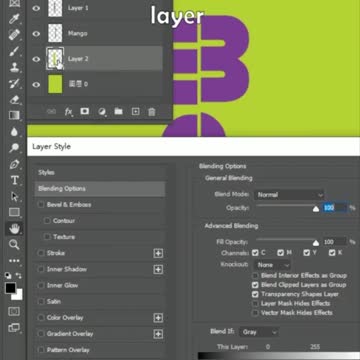Create new adjustment layer
The width and height of the screenshot is (360, 360).
point(102,111)
